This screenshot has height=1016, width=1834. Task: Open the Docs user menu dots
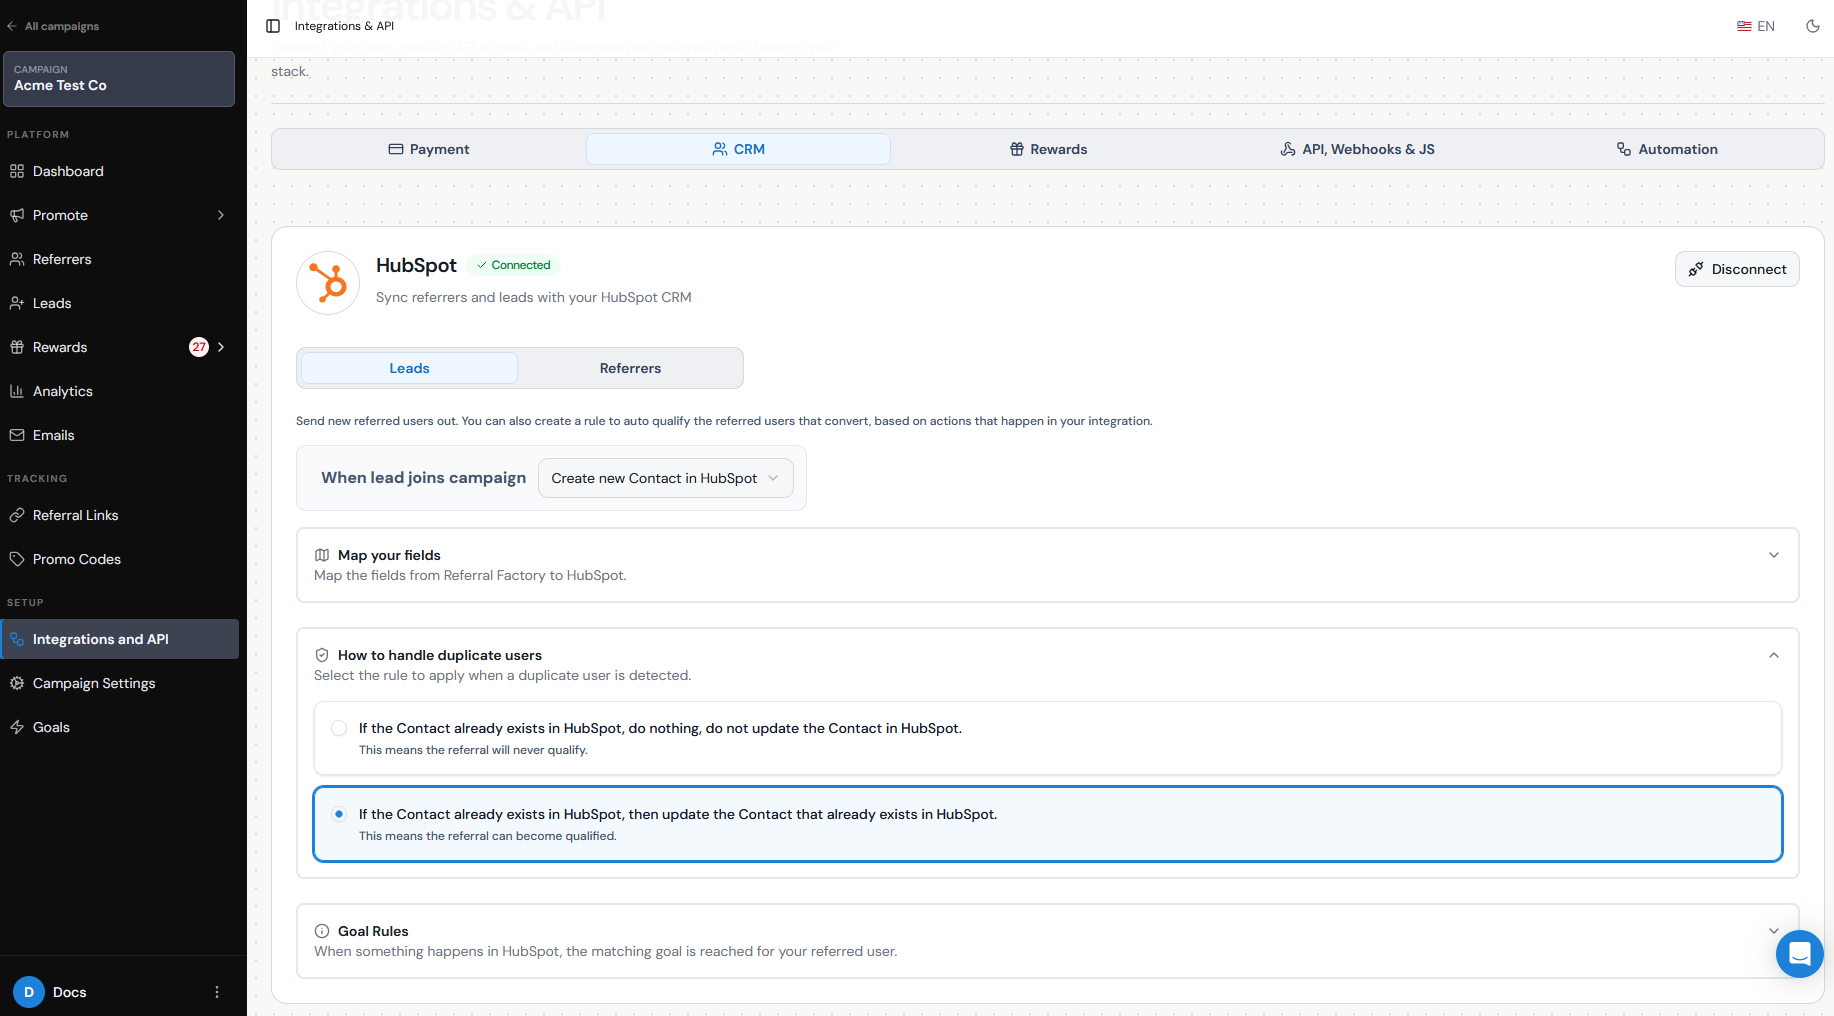click(217, 992)
